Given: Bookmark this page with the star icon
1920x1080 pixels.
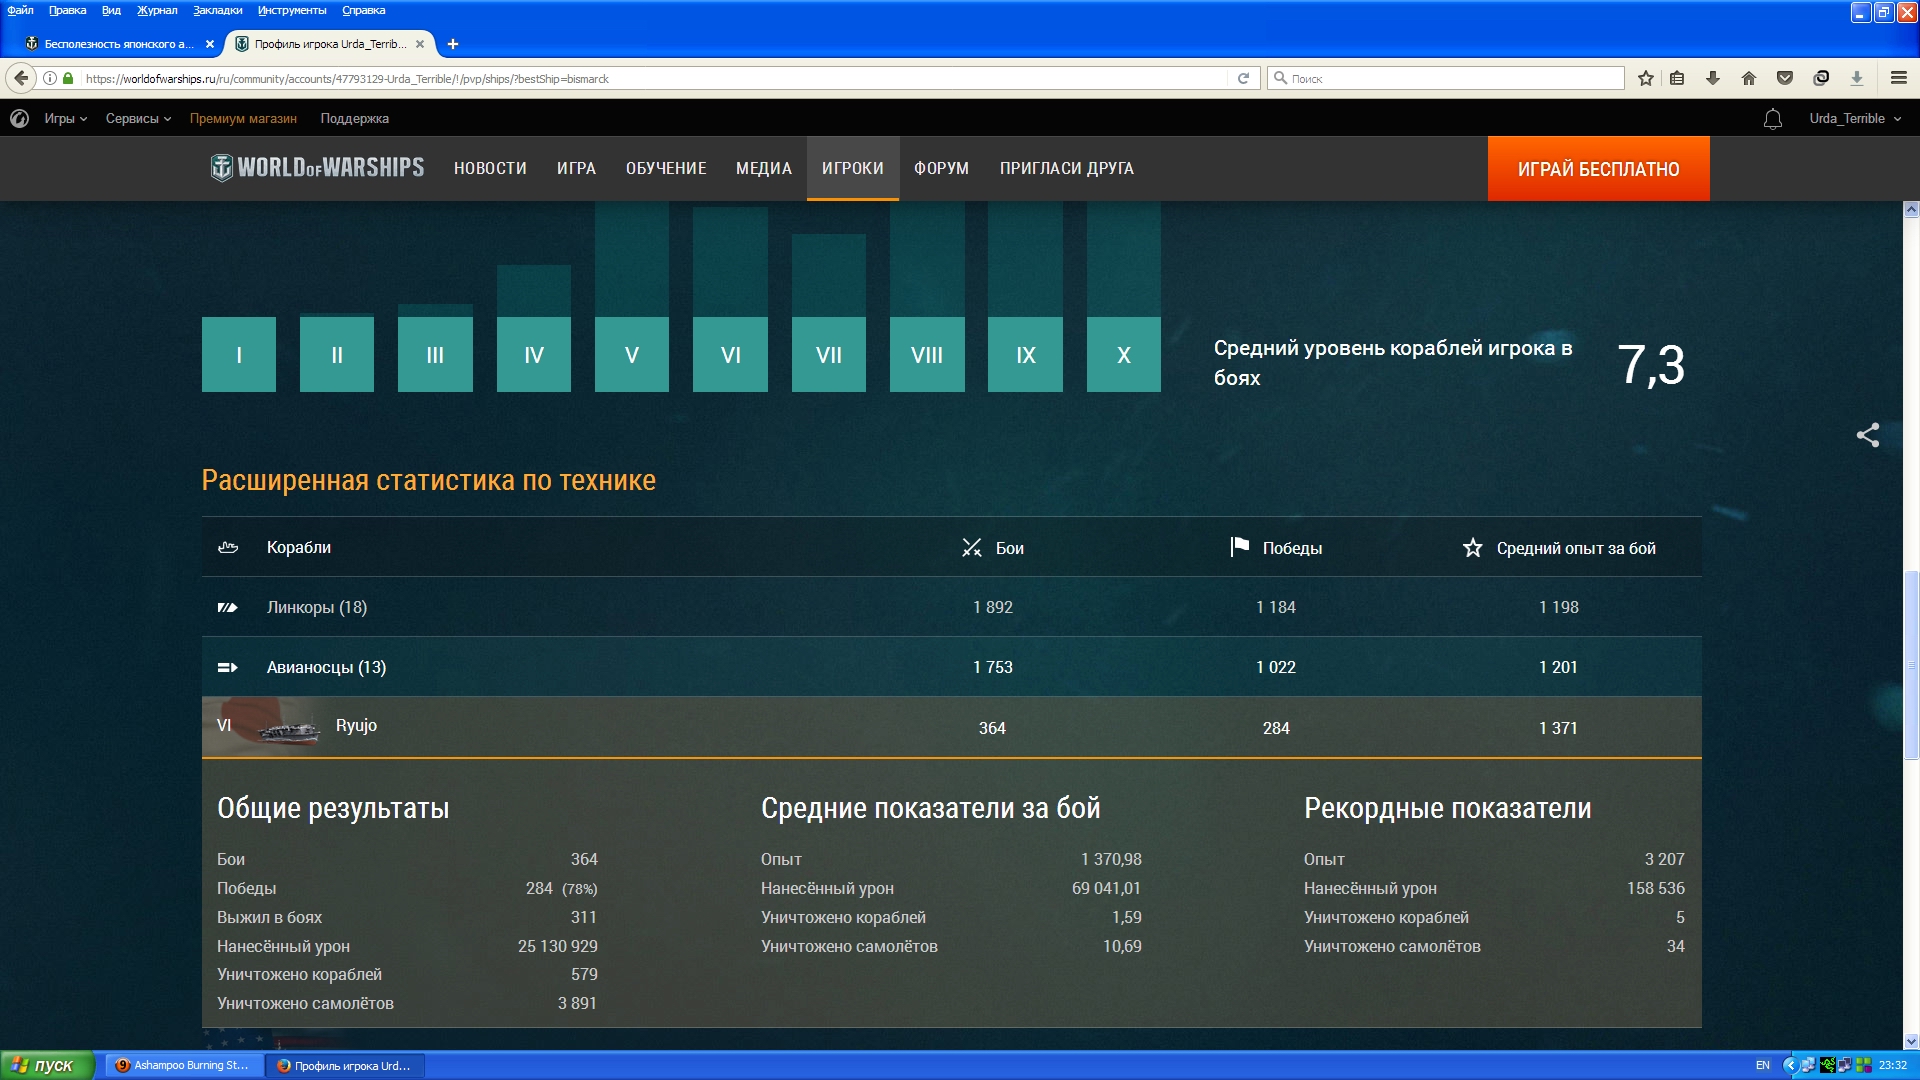Looking at the screenshot, I should (1646, 78).
